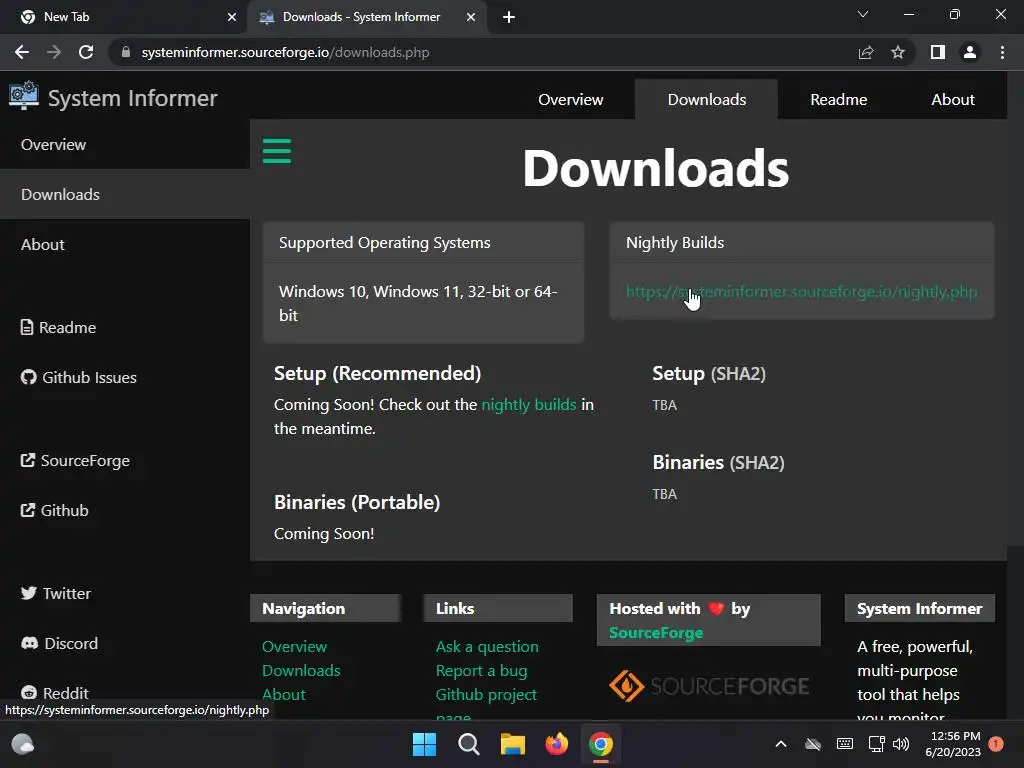Click the notification count badge
Viewport: 1024px width, 768px height.
coord(996,743)
